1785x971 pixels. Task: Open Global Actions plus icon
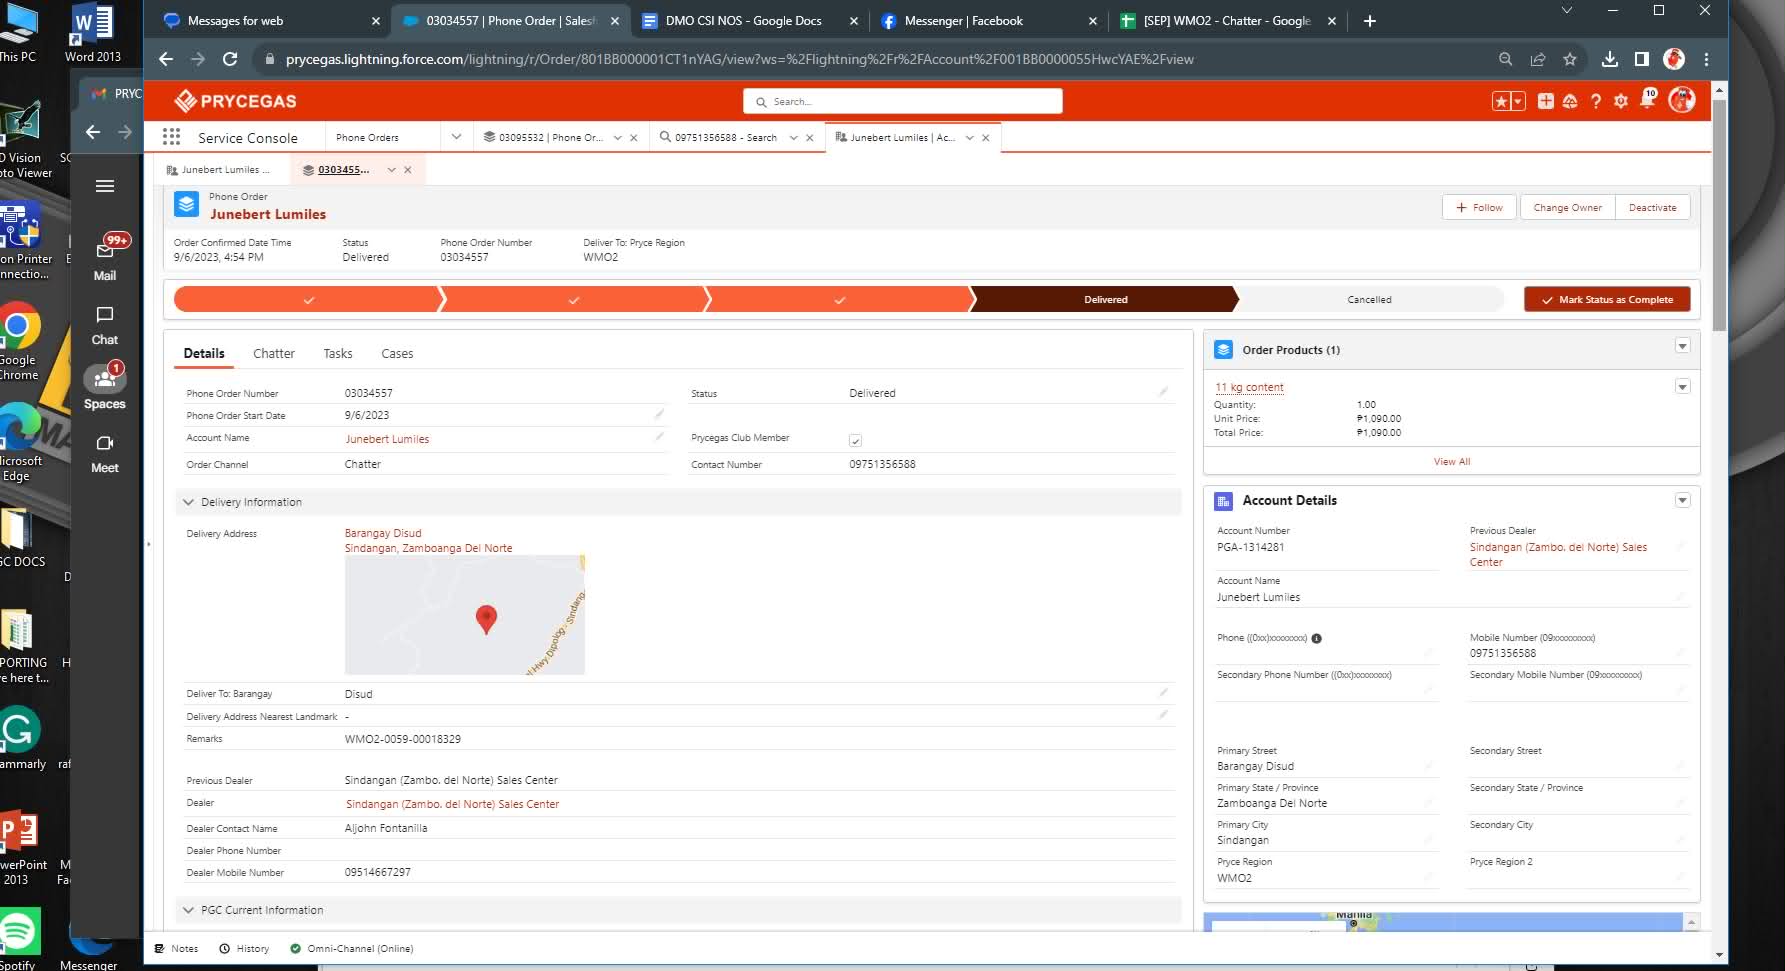(x=1545, y=101)
